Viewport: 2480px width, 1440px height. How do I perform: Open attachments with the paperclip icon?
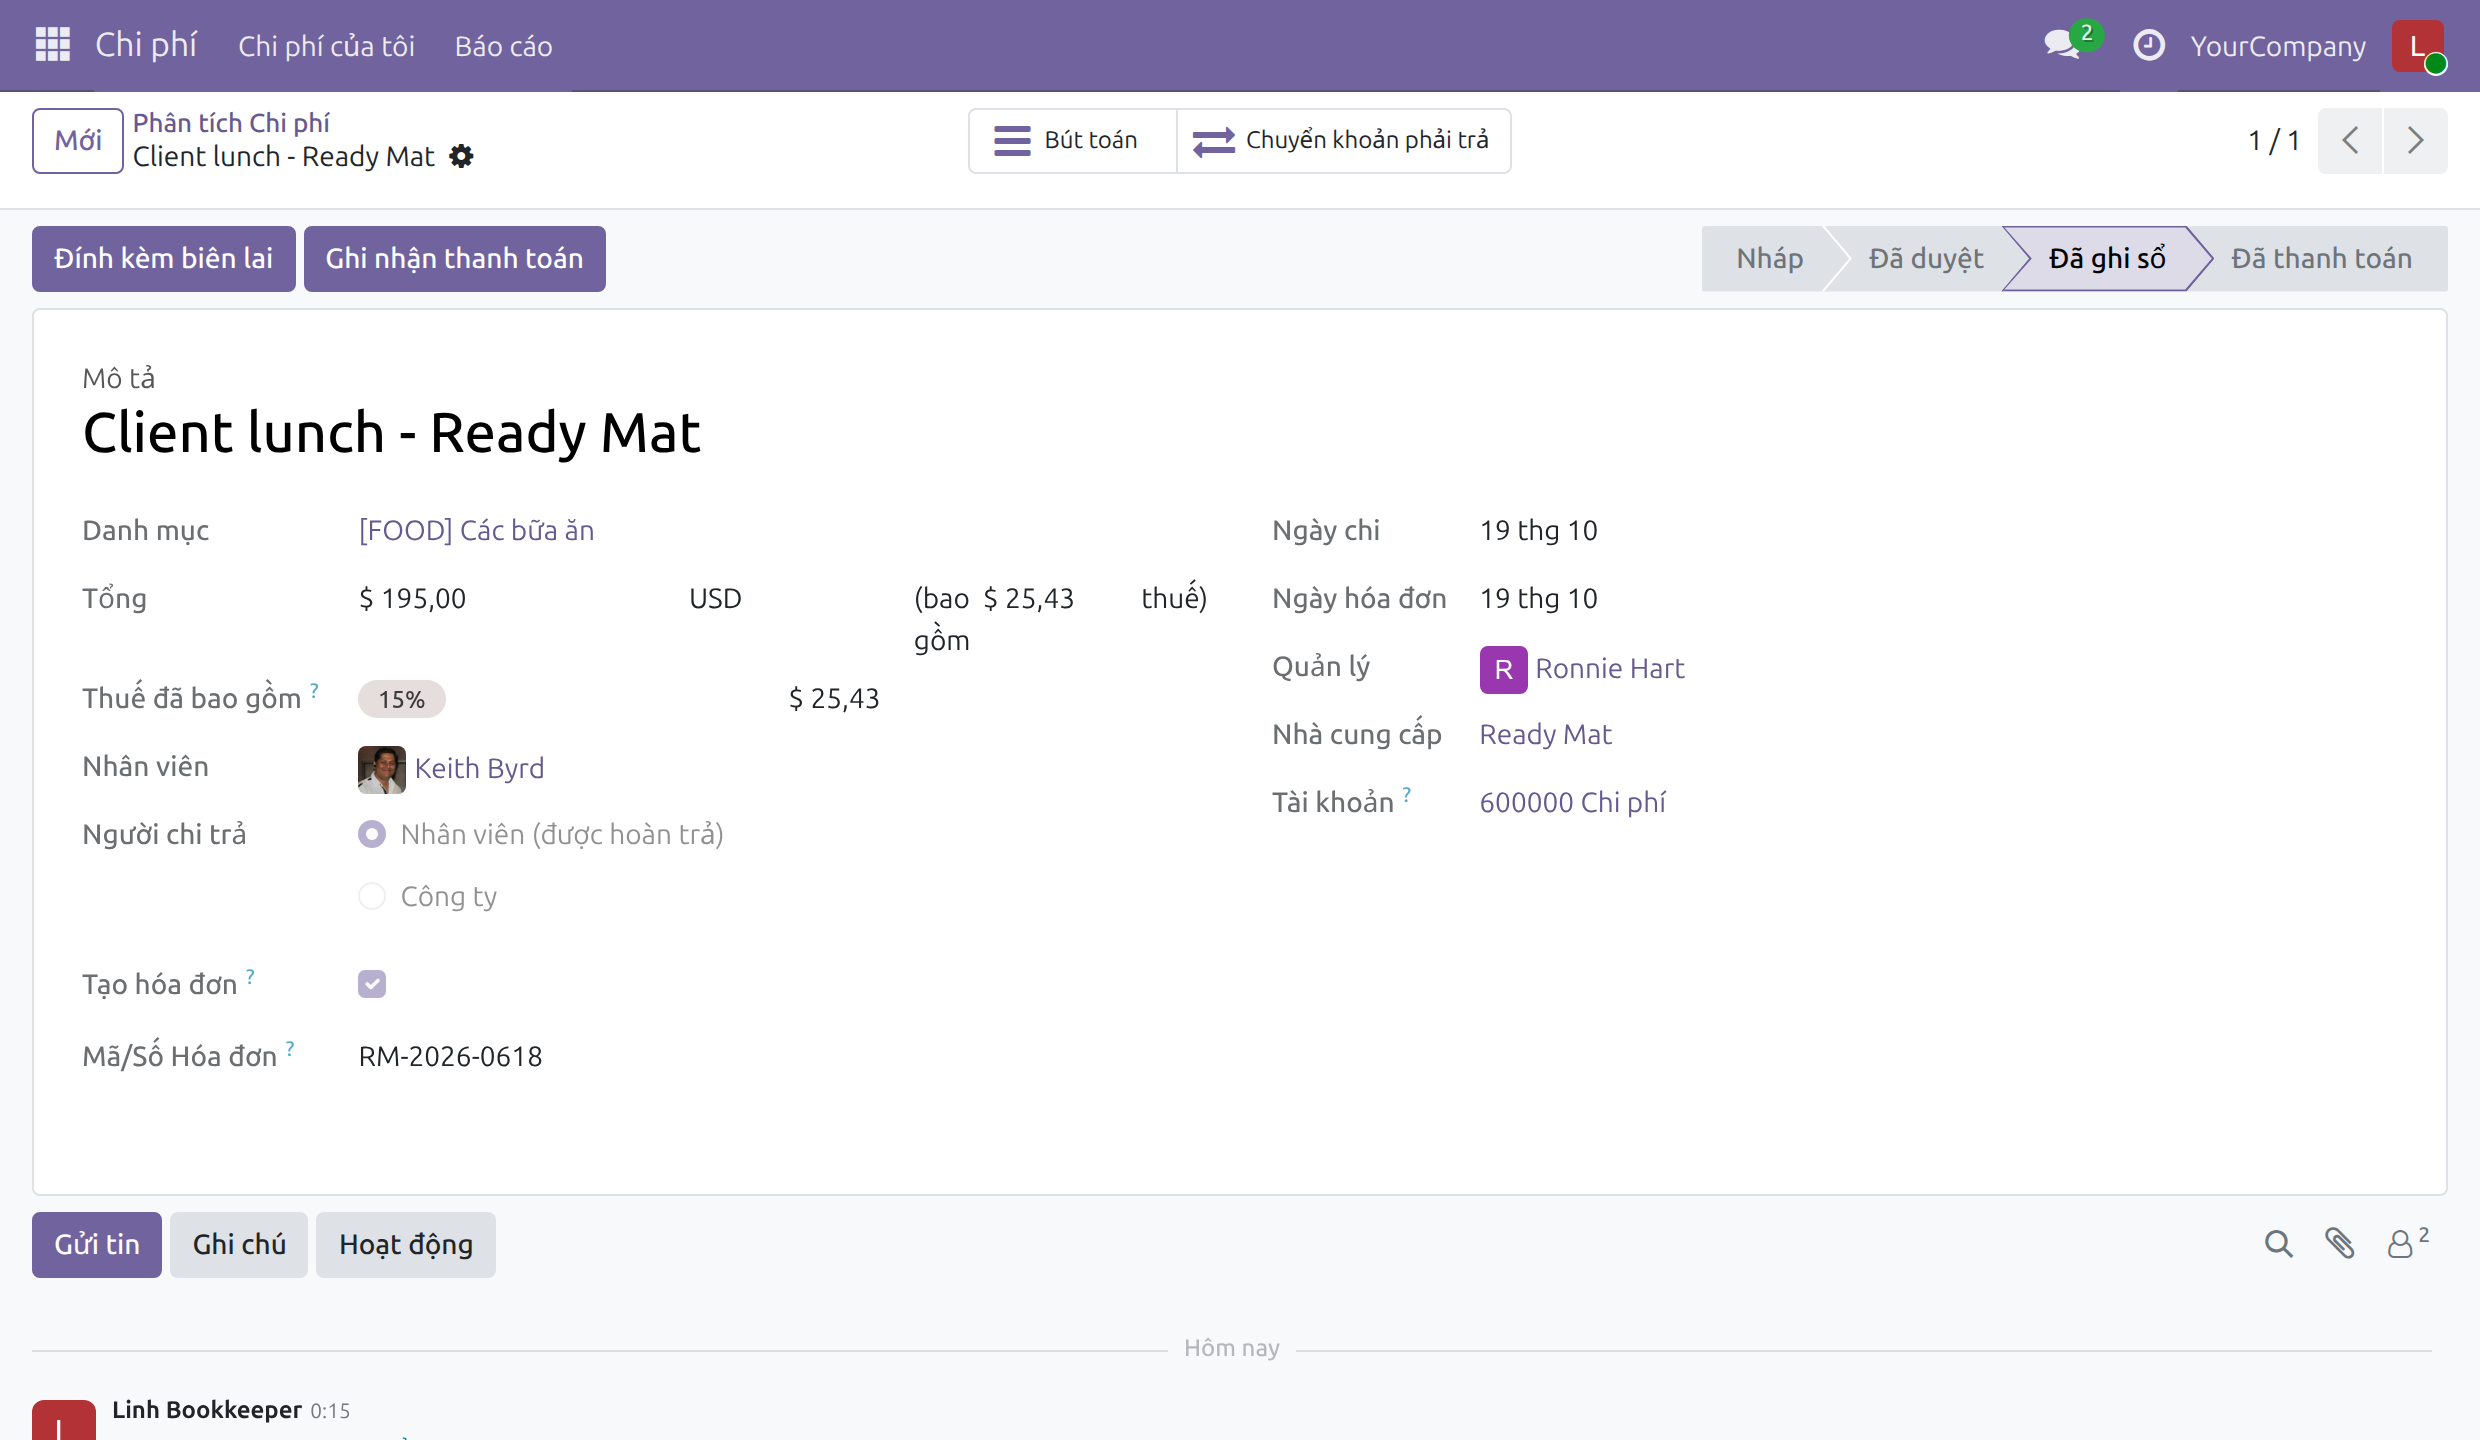pos(2339,1244)
